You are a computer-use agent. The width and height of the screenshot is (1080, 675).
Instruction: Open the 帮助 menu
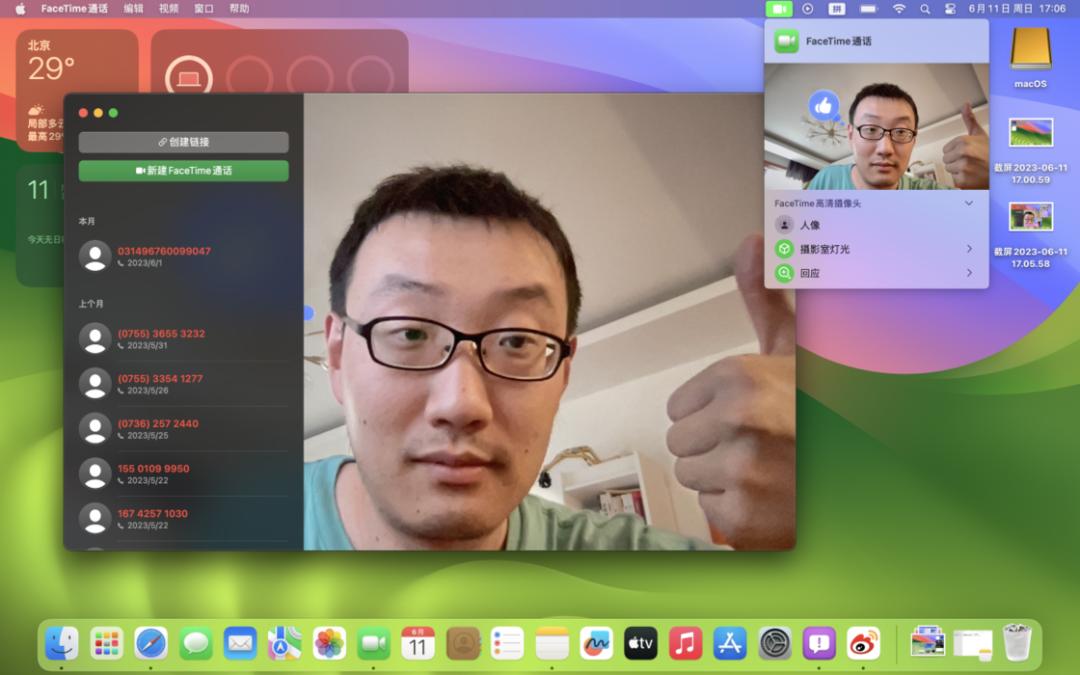(239, 9)
